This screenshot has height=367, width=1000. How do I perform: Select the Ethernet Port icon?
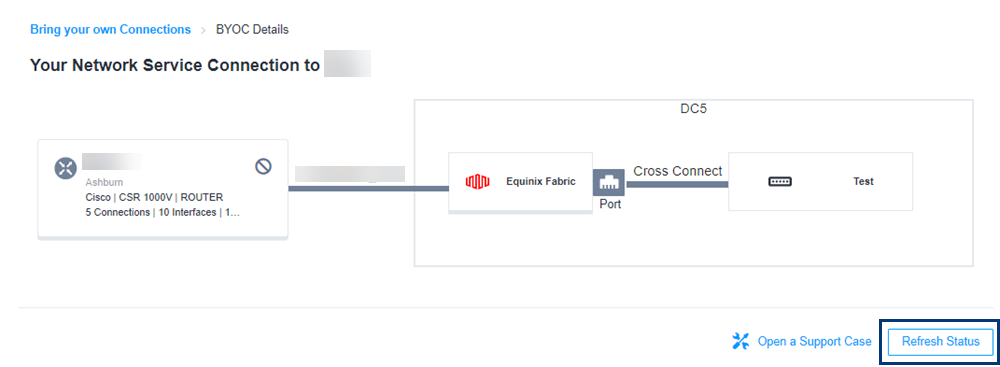click(x=609, y=183)
